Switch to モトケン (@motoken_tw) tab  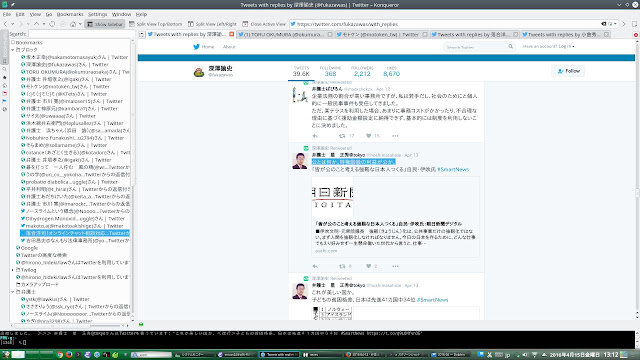coord(382,35)
